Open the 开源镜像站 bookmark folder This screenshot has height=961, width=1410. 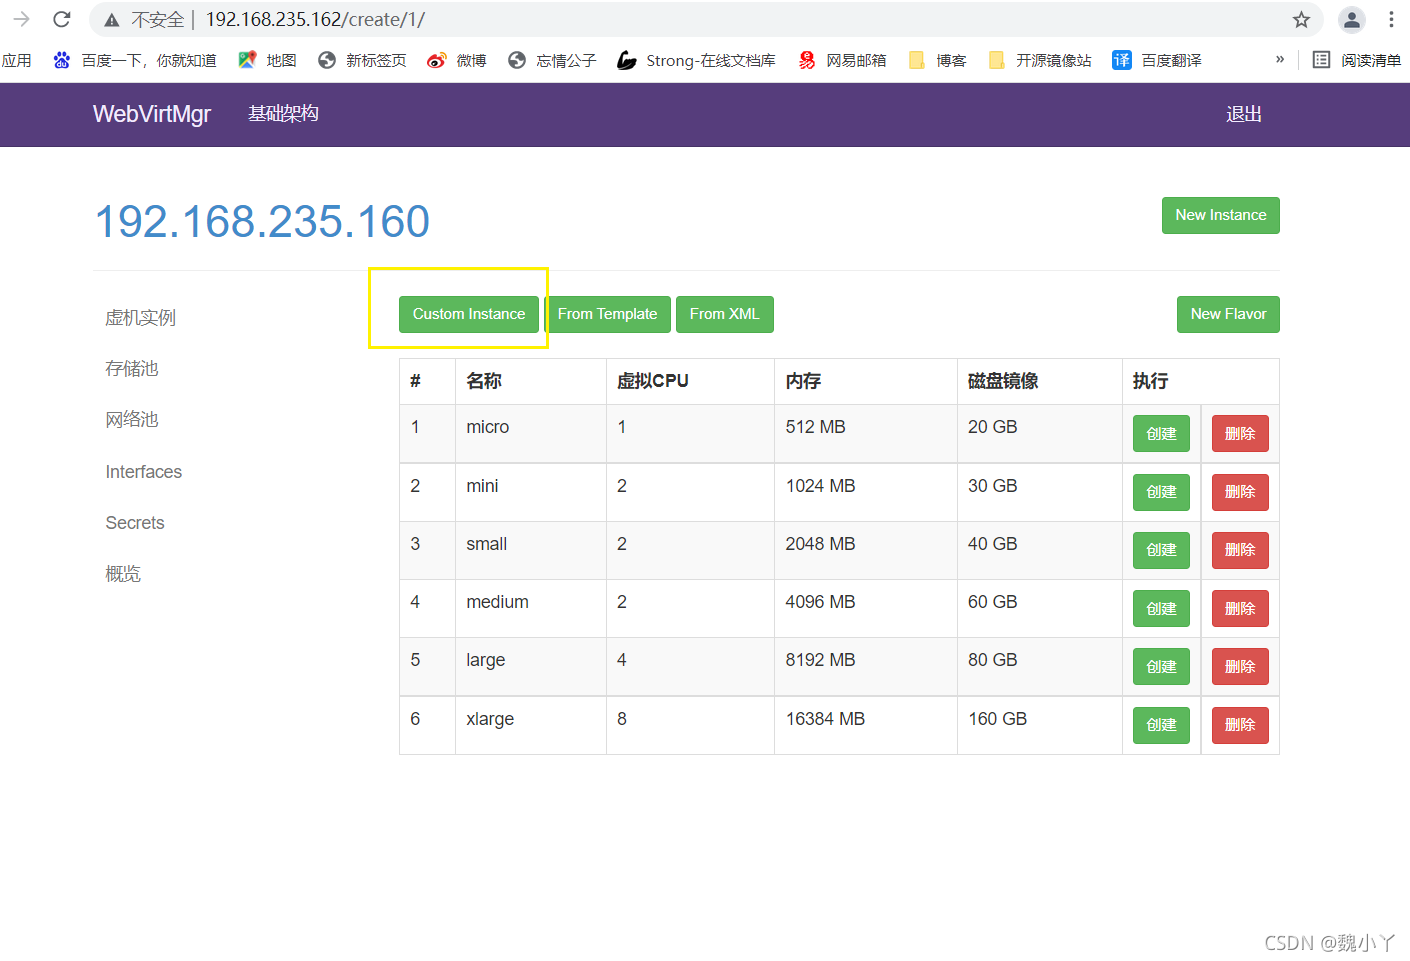1039,61
